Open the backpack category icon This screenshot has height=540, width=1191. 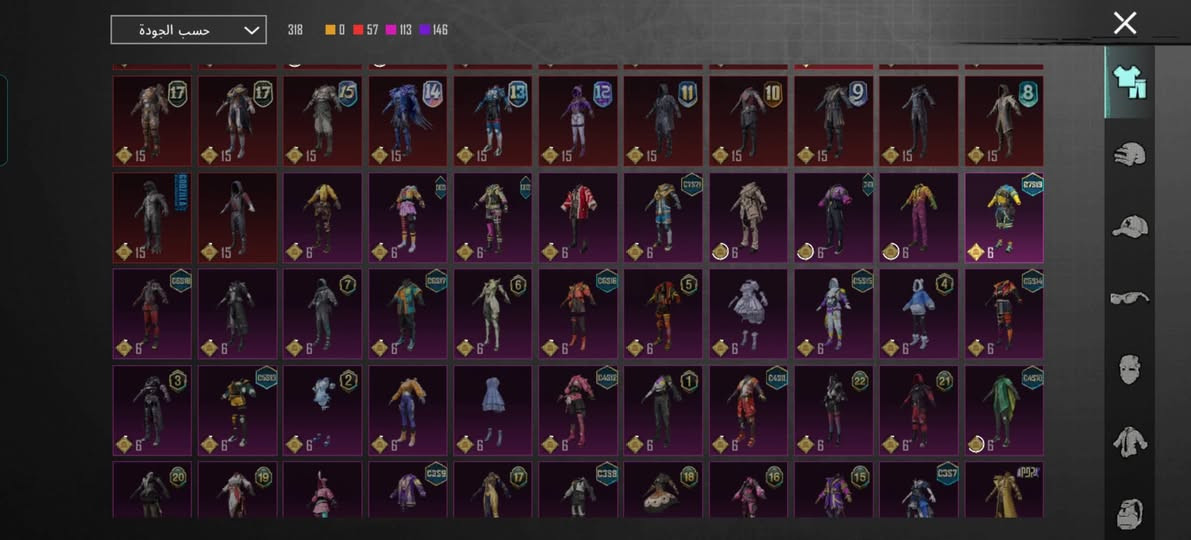1129,513
